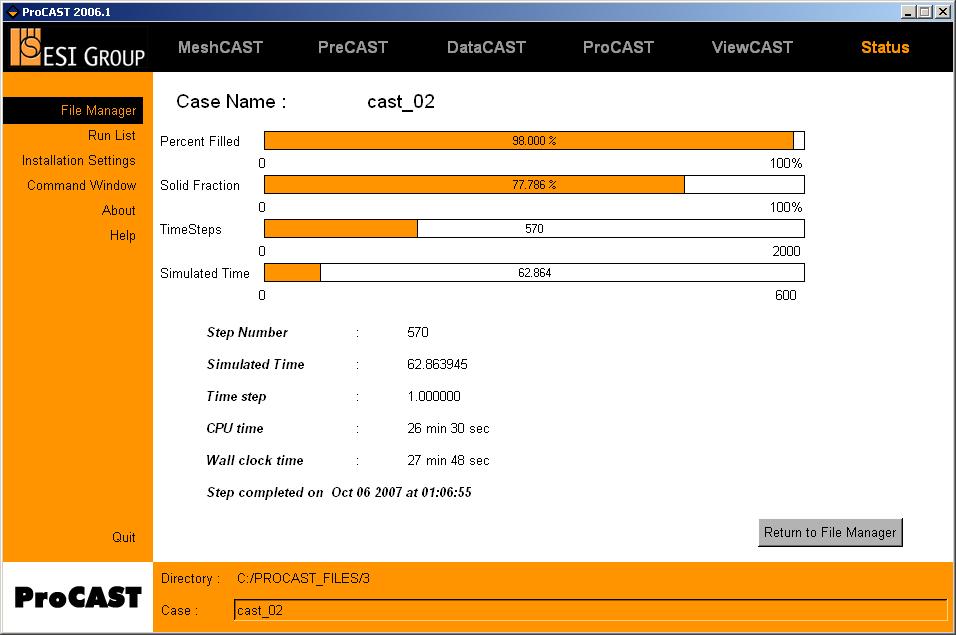Viewport: 956px width, 635px height.
Task: Open Help from the sidebar
Action: [x=122, y=235]
